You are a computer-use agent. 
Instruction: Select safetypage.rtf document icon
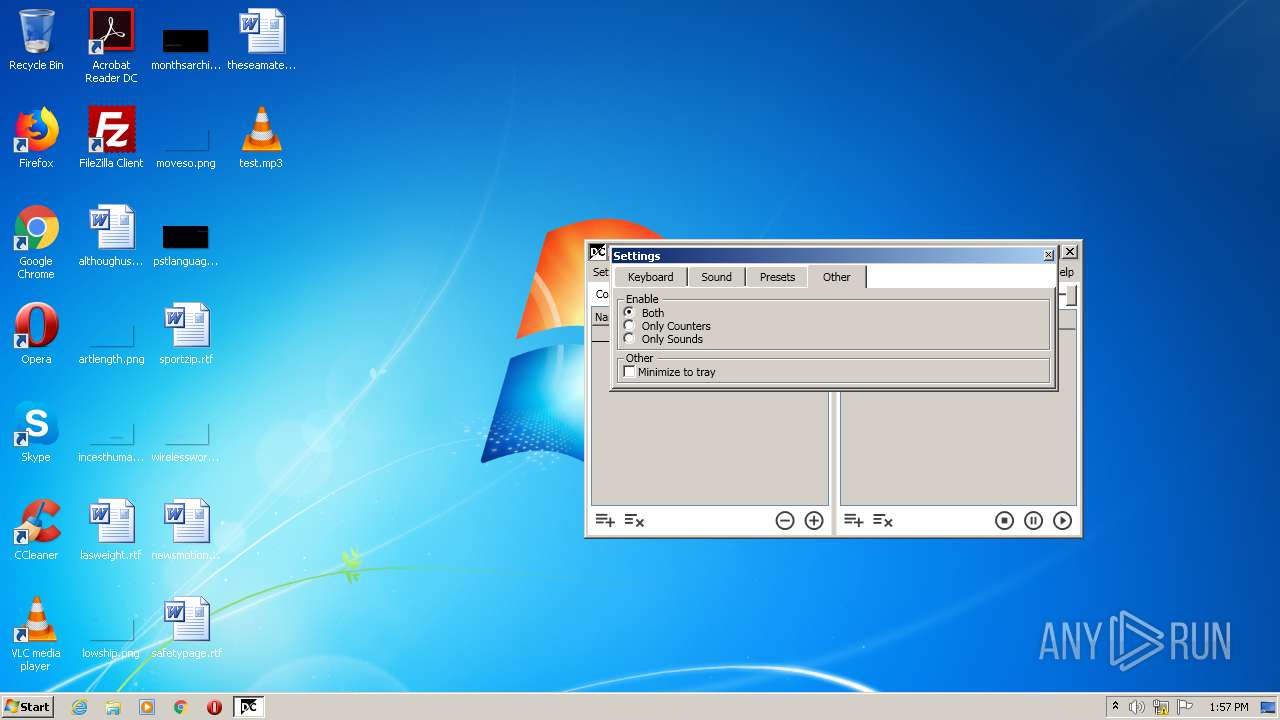[x=186, y=628]
